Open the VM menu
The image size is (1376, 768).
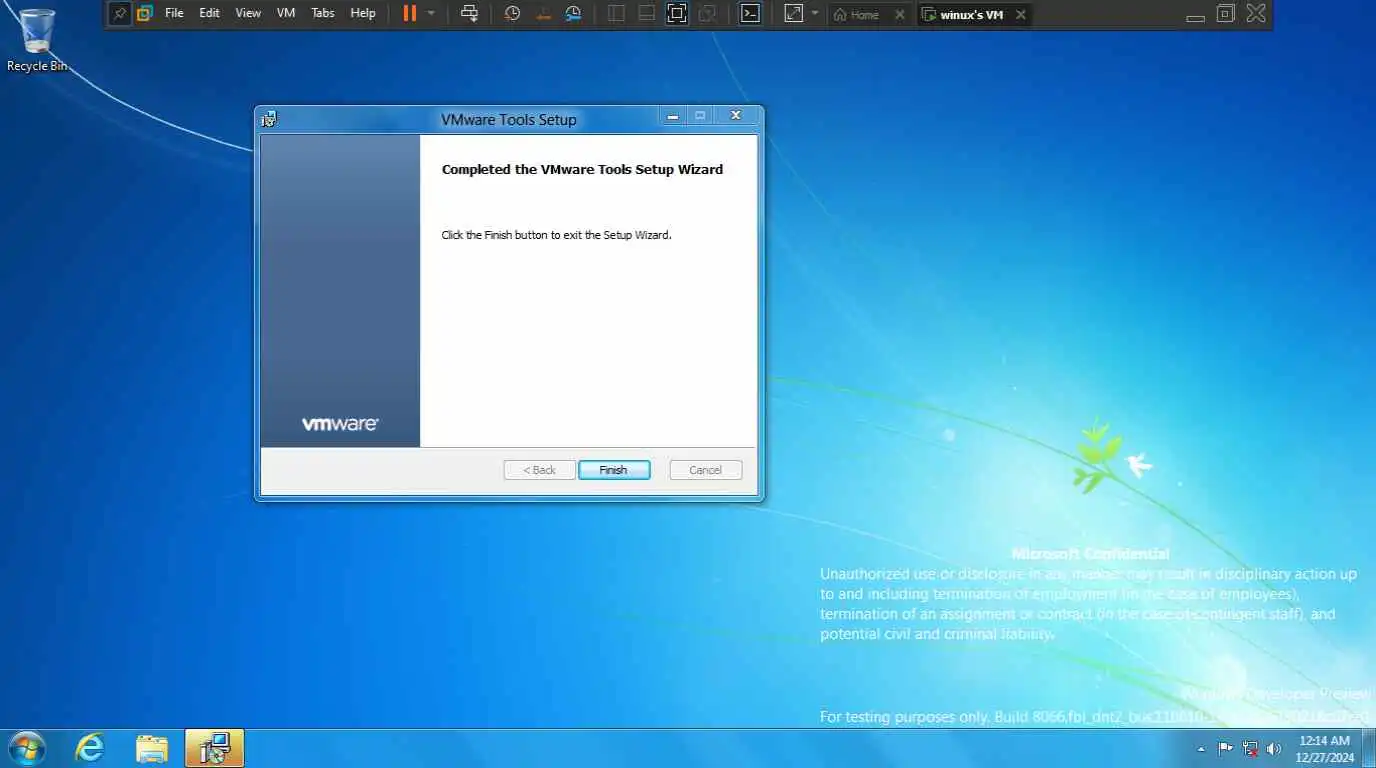tap(286, 14)
